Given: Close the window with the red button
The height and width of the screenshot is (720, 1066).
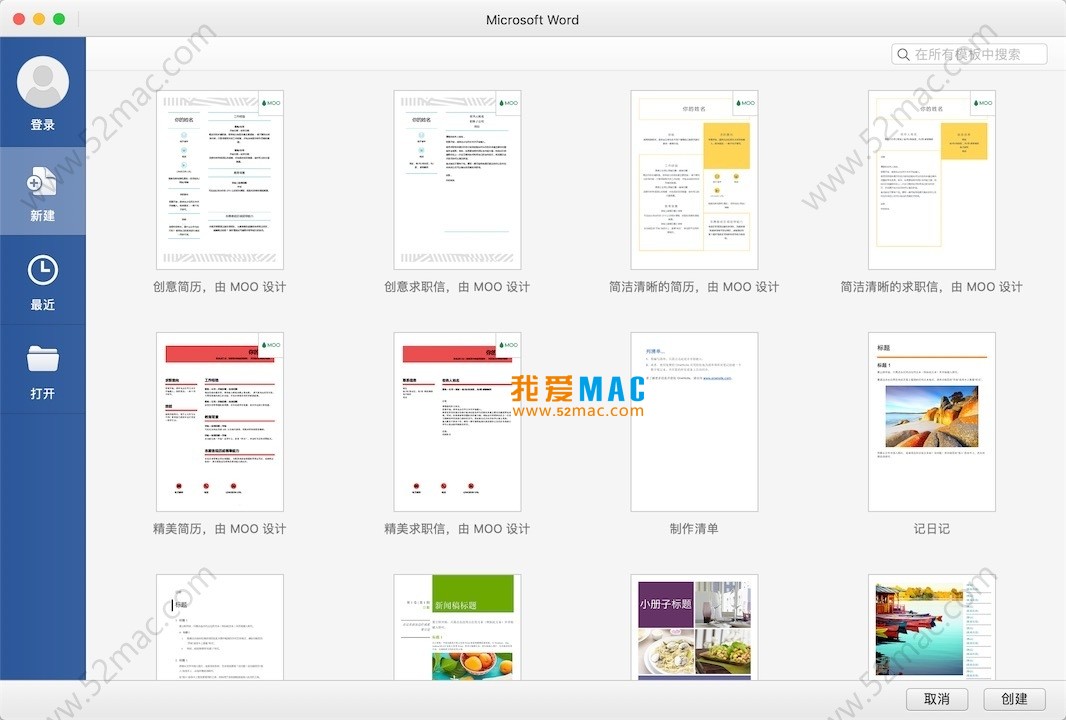Looking at the screenshot, I should (19, 19).
